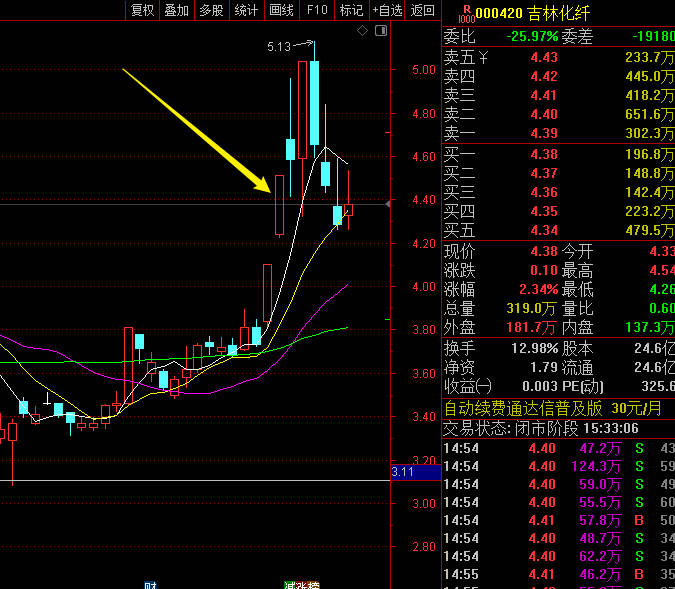Click the blue 3.11 price marker
The width and height of the screenshot is (675, 589).
pos(403,471)
